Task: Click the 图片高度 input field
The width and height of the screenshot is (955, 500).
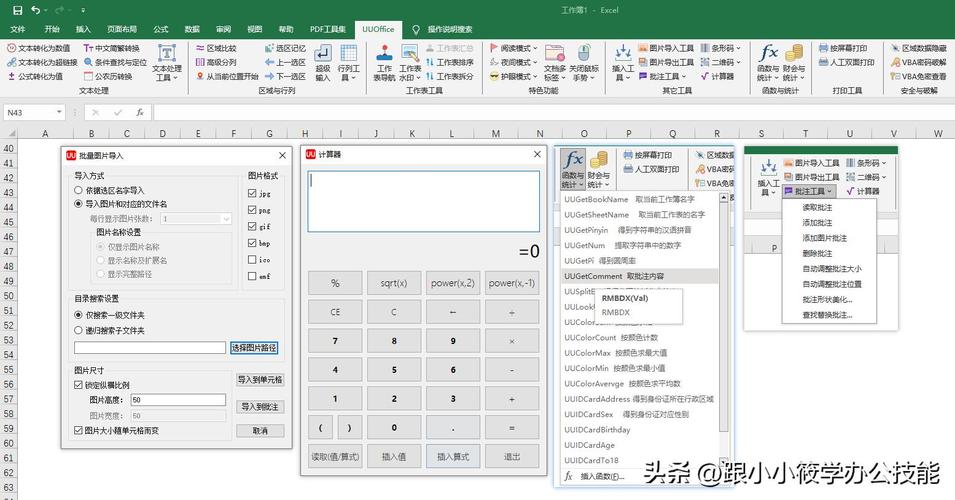Action: coord(178,400)
